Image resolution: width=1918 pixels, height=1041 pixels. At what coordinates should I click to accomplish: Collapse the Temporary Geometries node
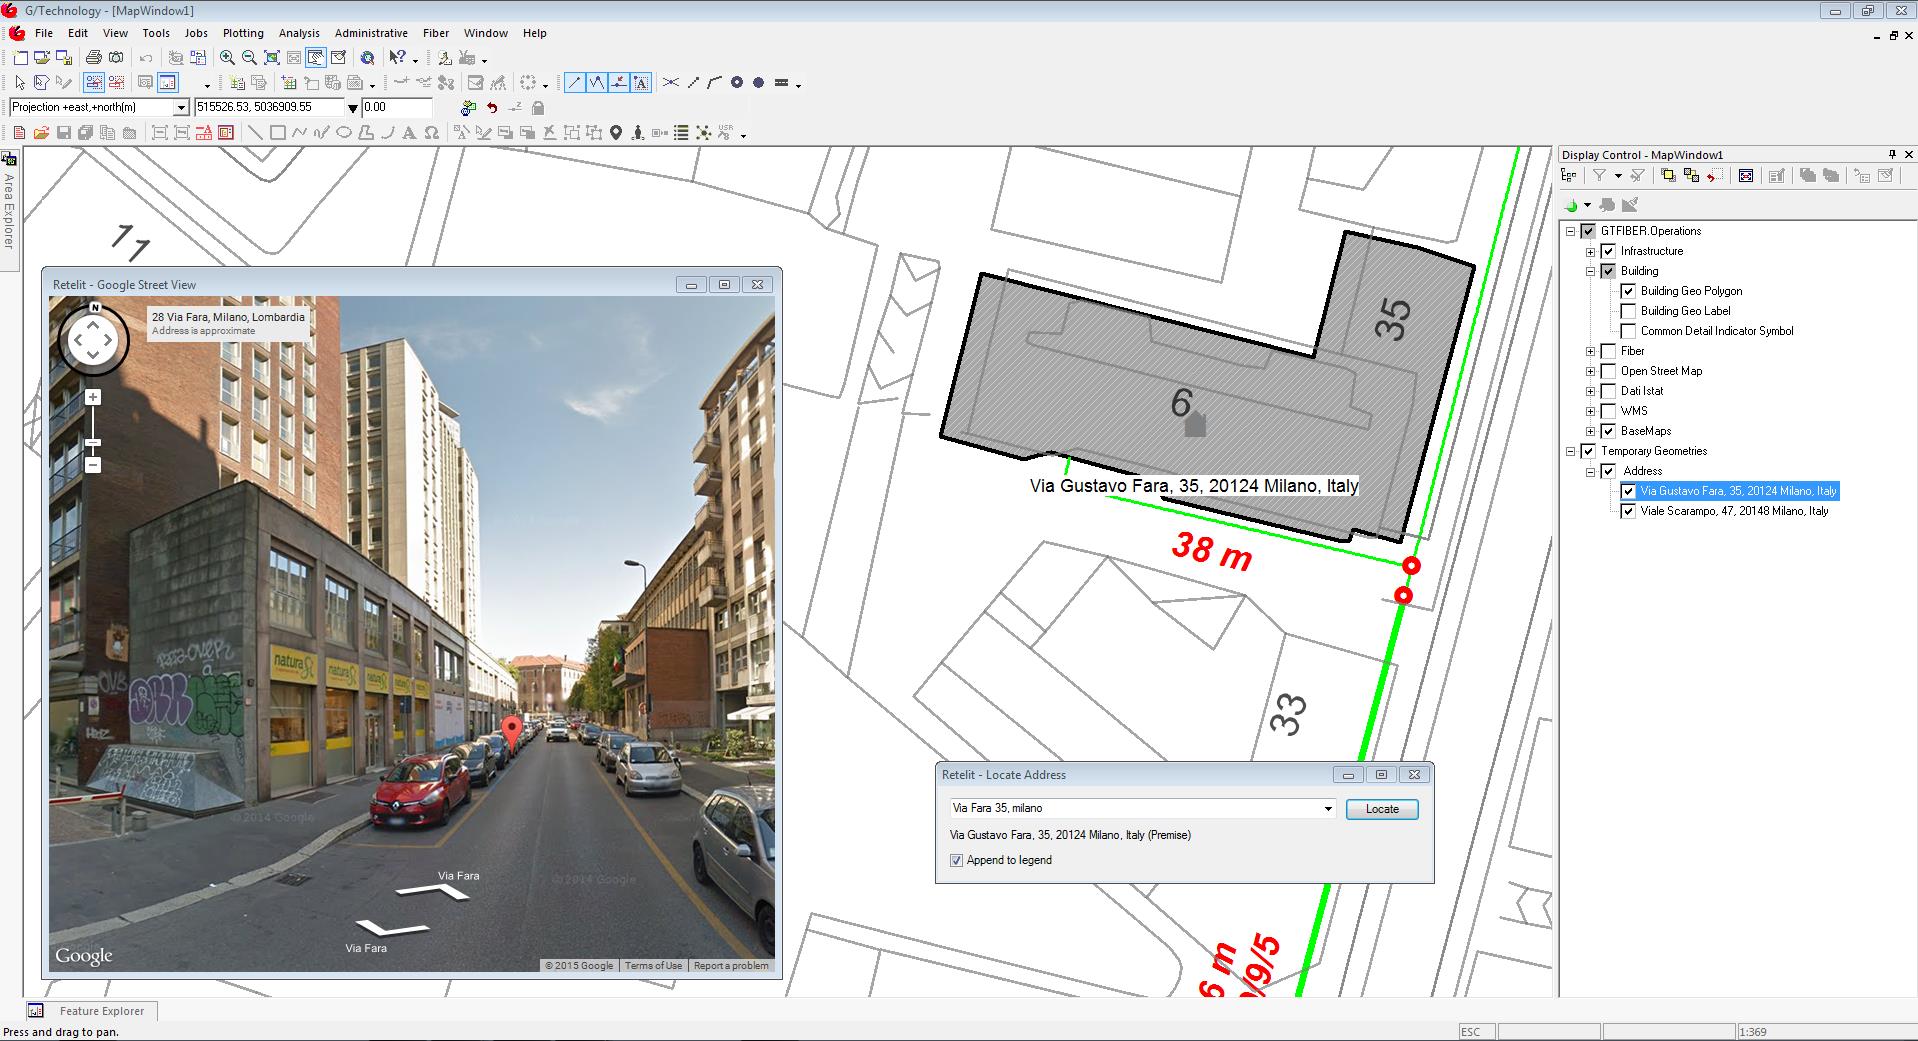pos(1570,451)
